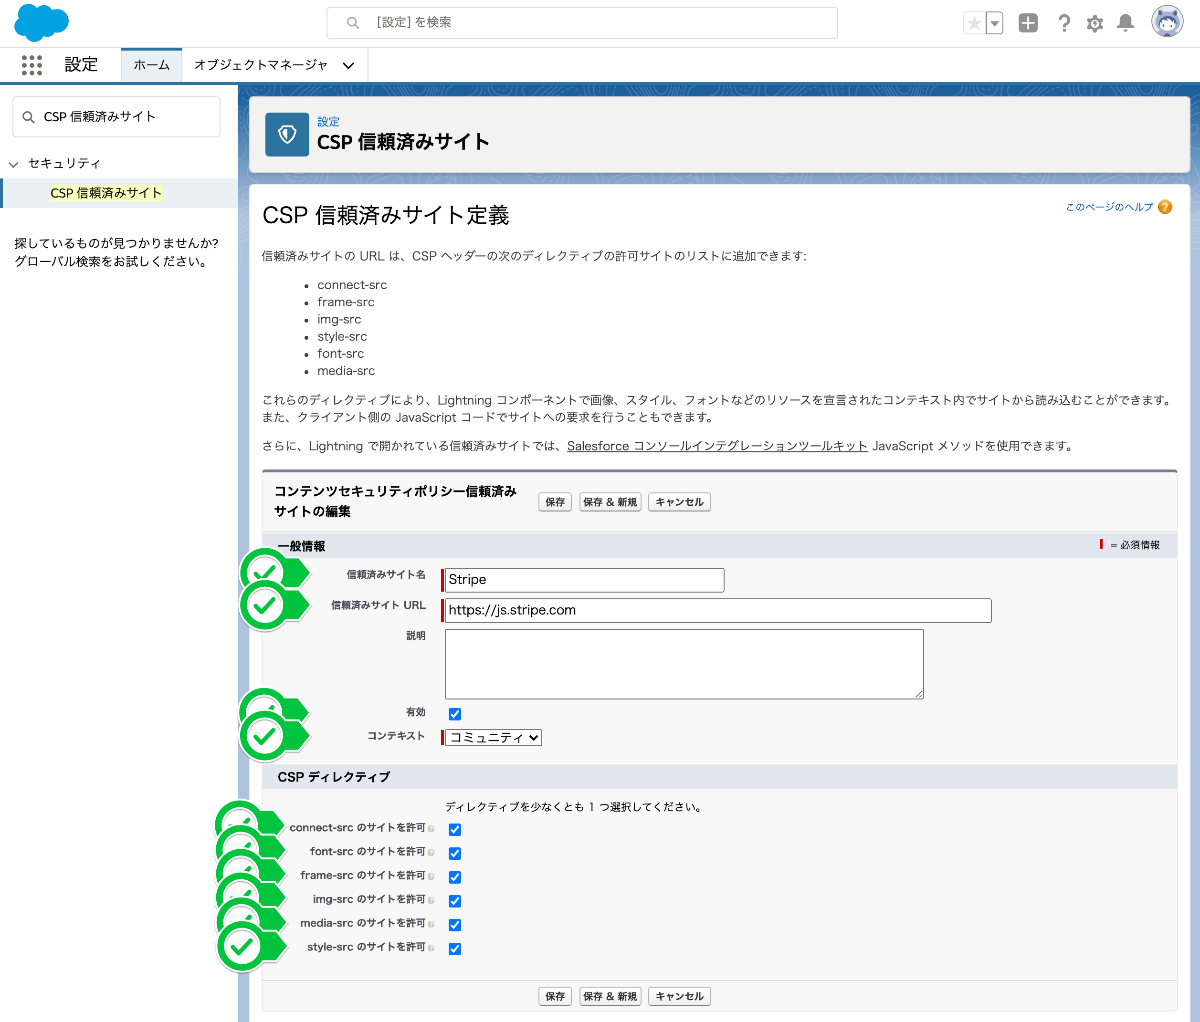The height and width of the screenshot is (1022, 1200).
Task: Click the 一般情報 section header
Action: point(720,546)
